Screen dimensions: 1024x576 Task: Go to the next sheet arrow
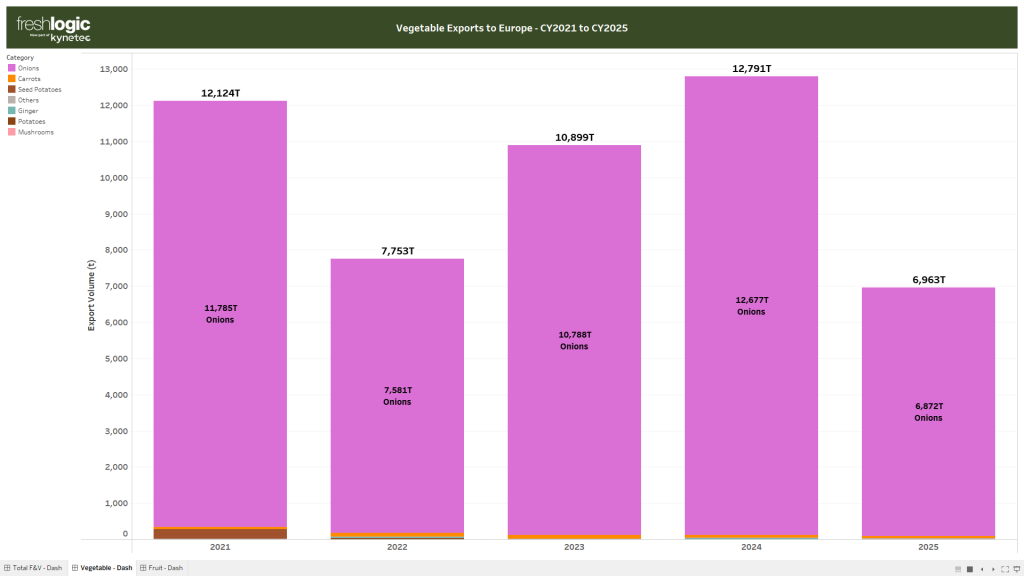(993, 569)
